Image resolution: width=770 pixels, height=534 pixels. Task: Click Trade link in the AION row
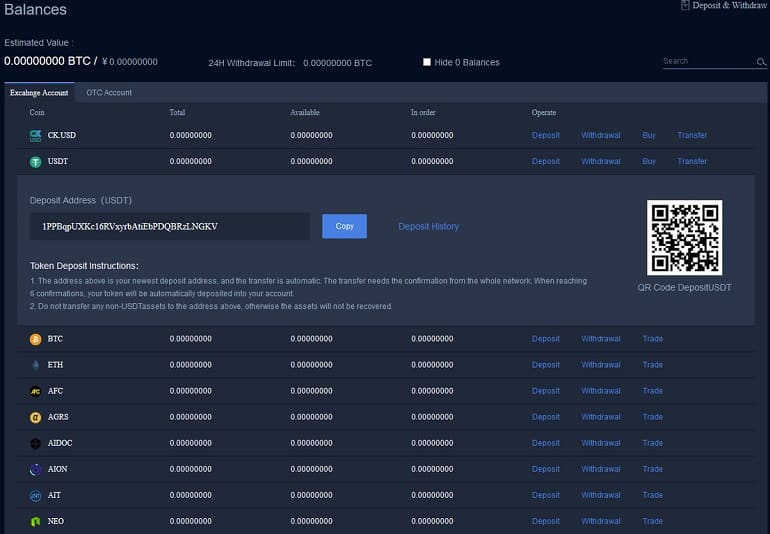pos(653,469)
